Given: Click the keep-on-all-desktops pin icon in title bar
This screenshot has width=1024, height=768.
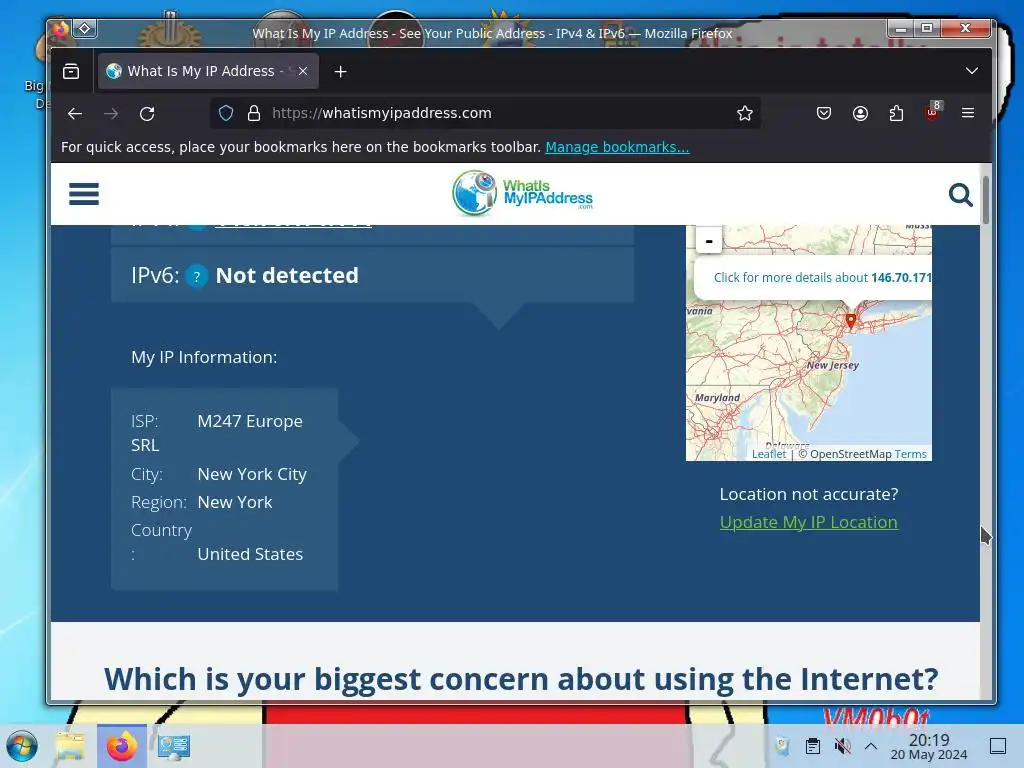Looking at the screenshot, I should tap(85, 29).
